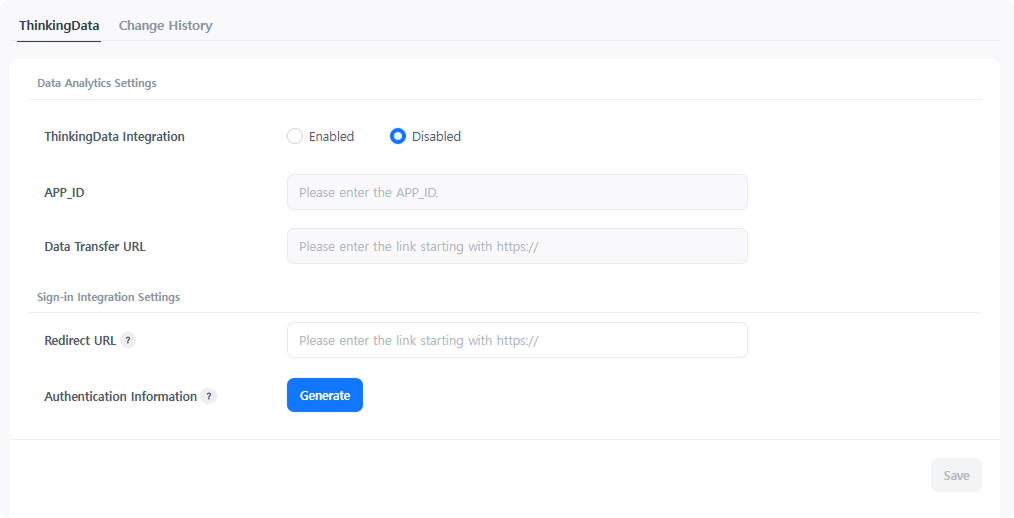Click the Redirect URL label text
Image resolution: width=1014 pixels, height=518 pixels.
pos(80,340)
